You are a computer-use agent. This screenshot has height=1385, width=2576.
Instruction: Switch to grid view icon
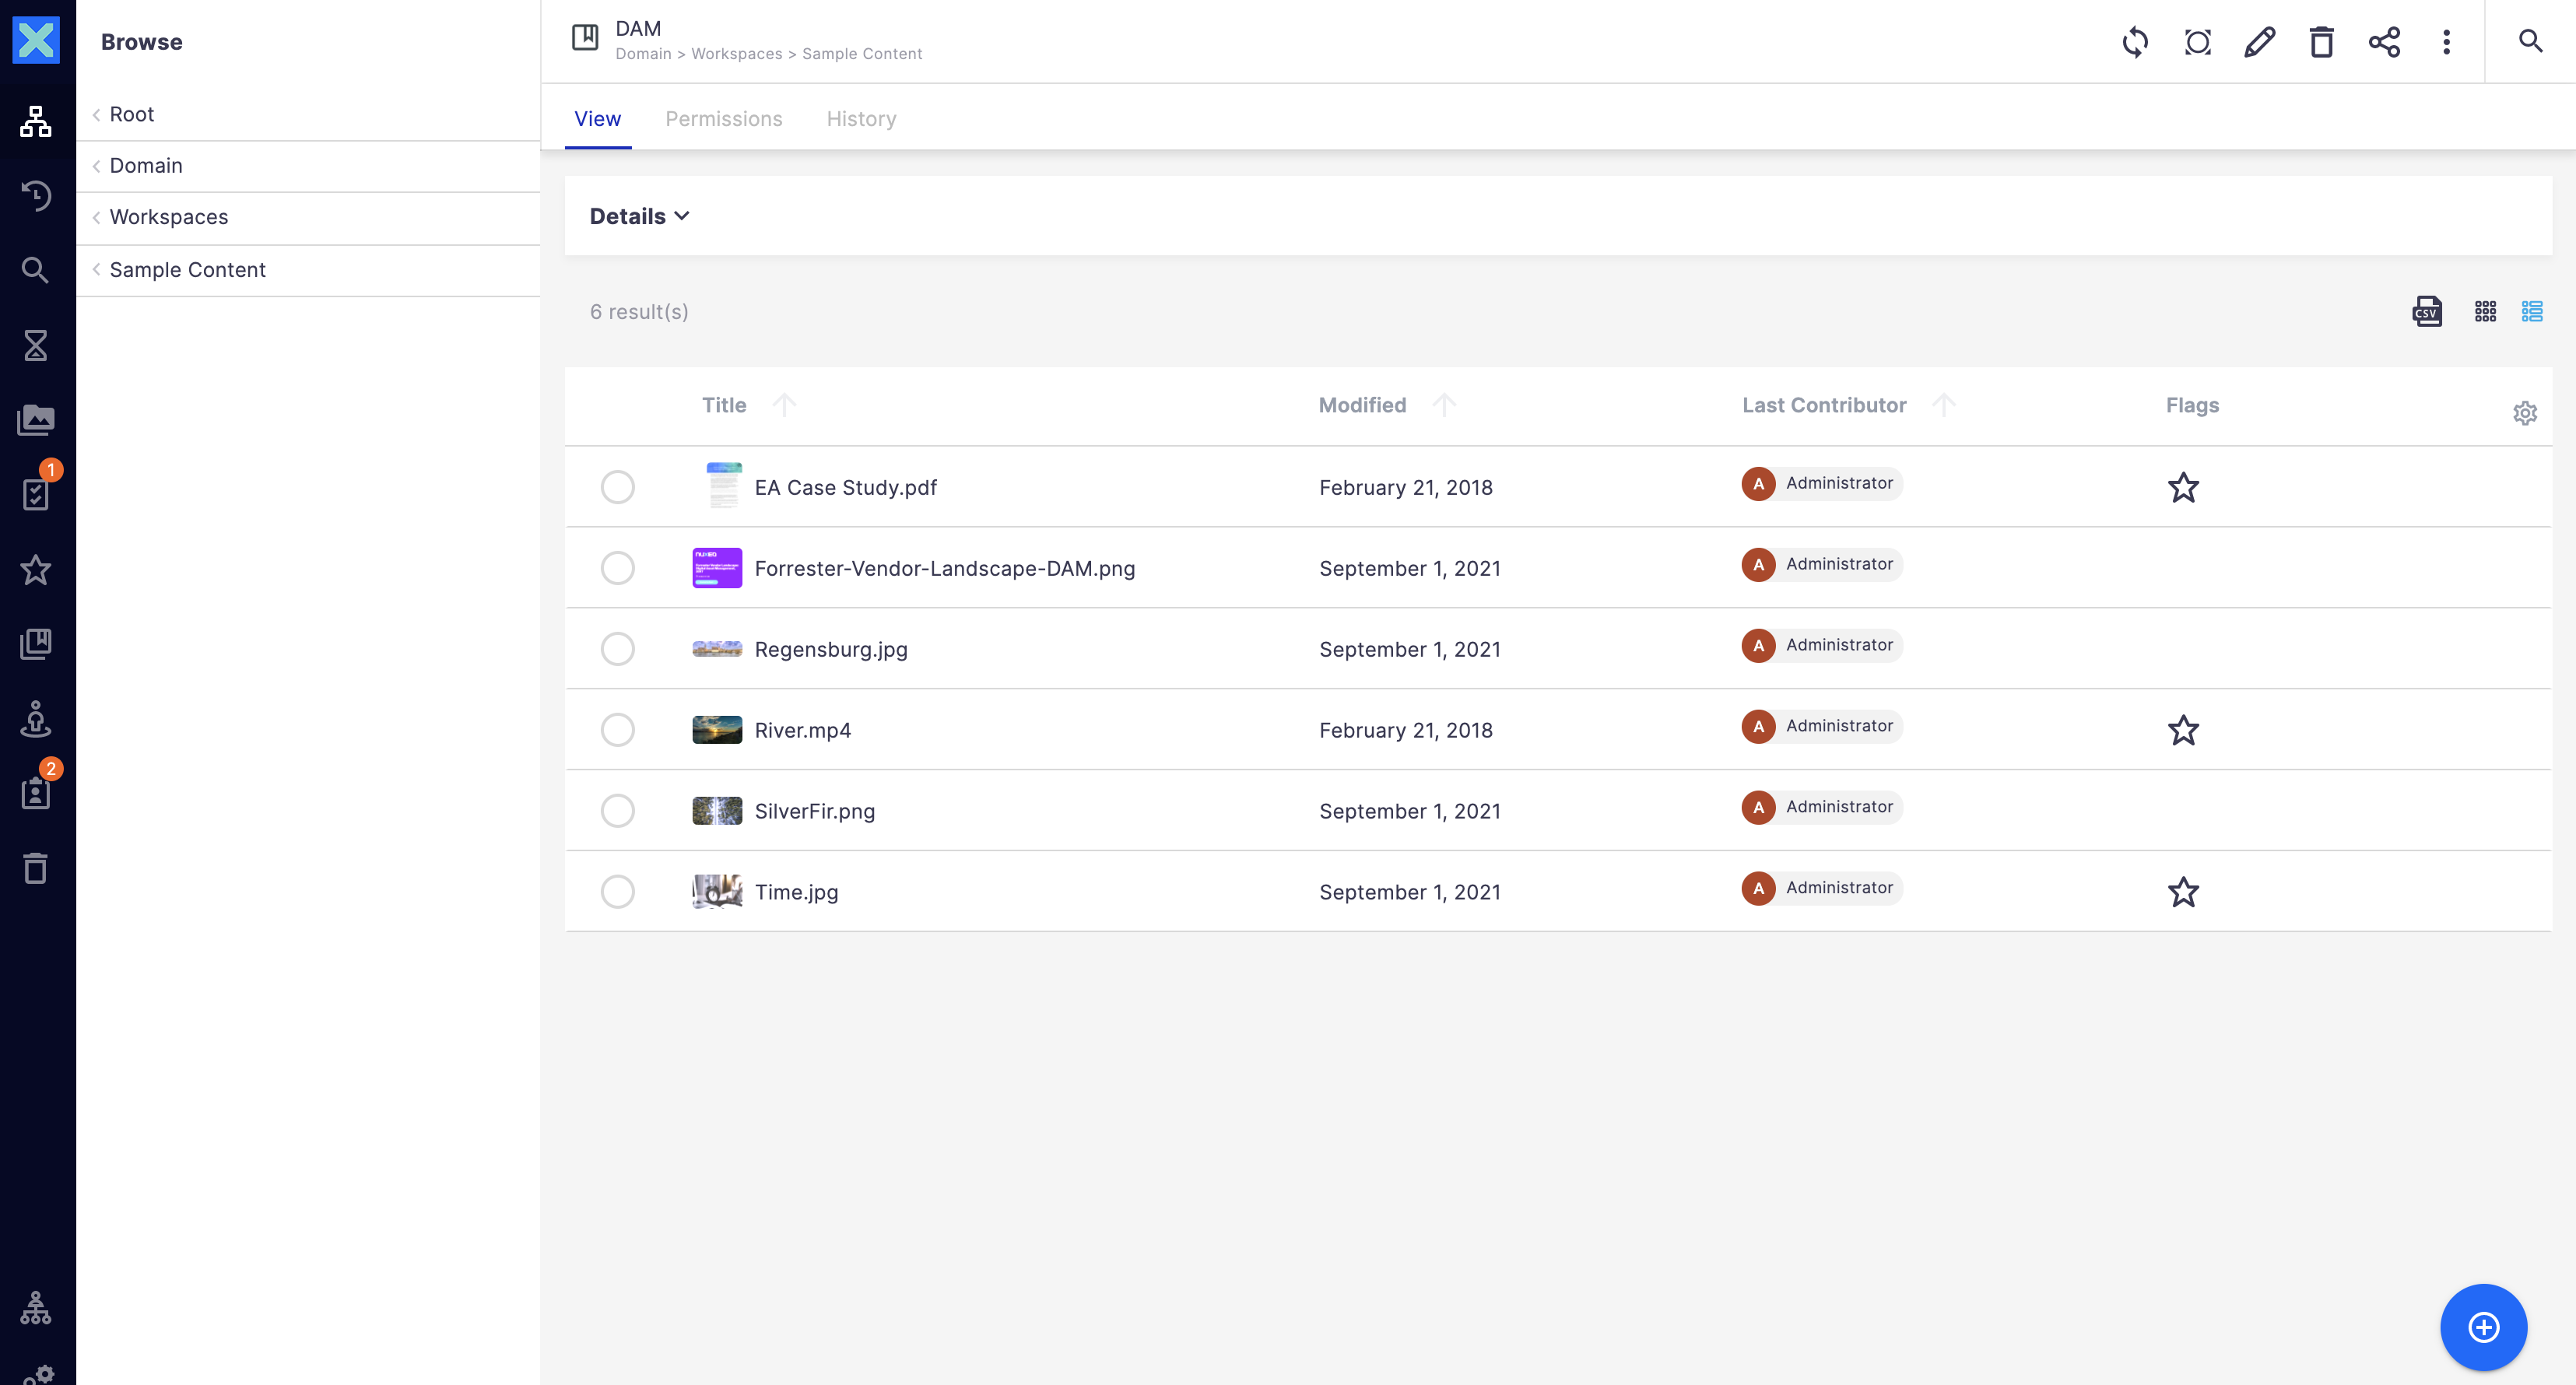click(2485, 312)
